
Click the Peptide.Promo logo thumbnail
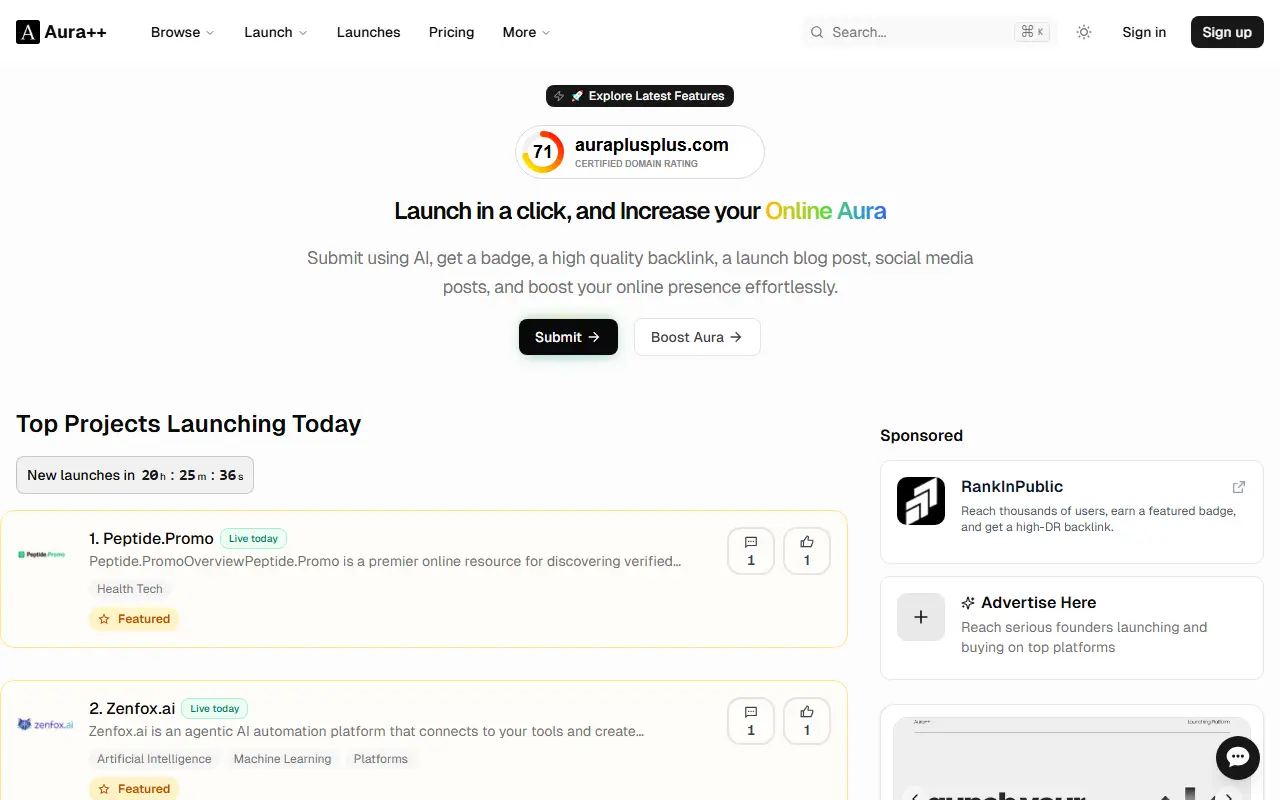pos(42,554)
